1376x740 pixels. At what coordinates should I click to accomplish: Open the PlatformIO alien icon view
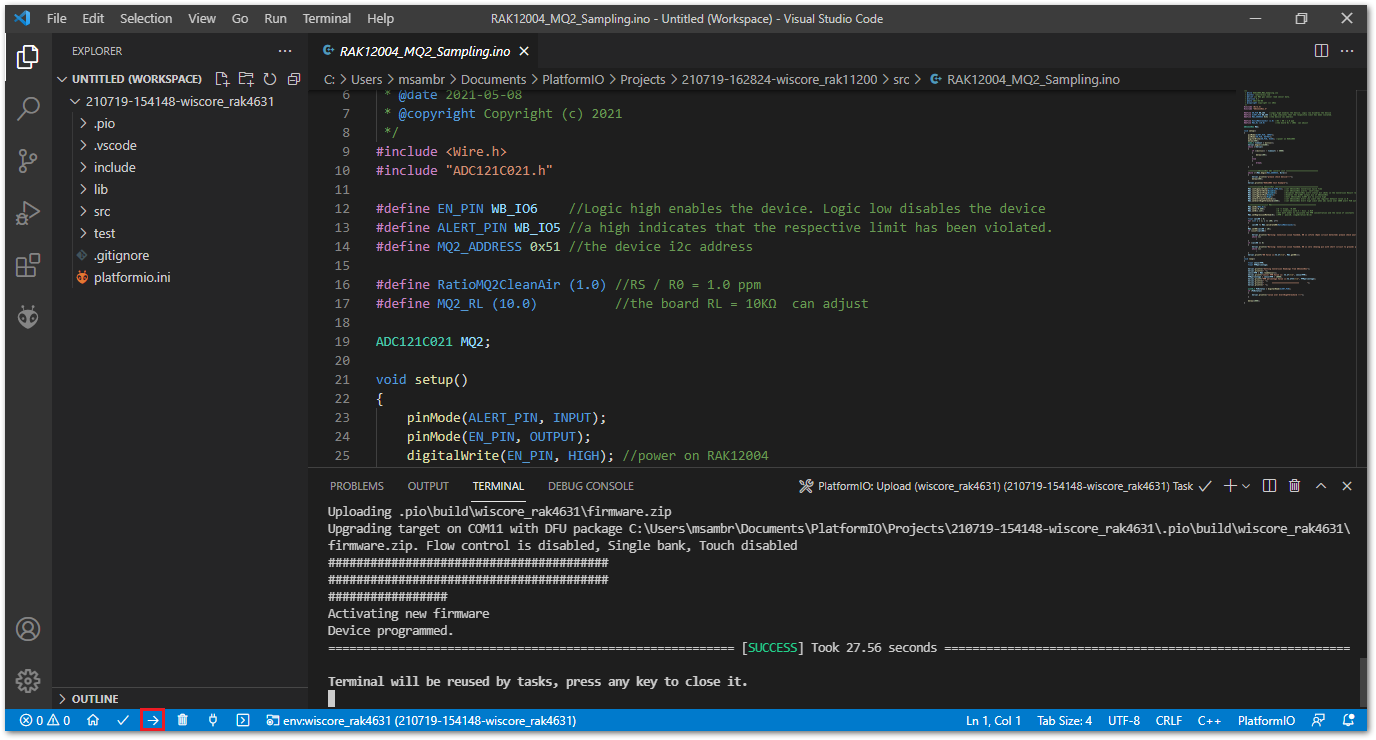coord(28,317)
